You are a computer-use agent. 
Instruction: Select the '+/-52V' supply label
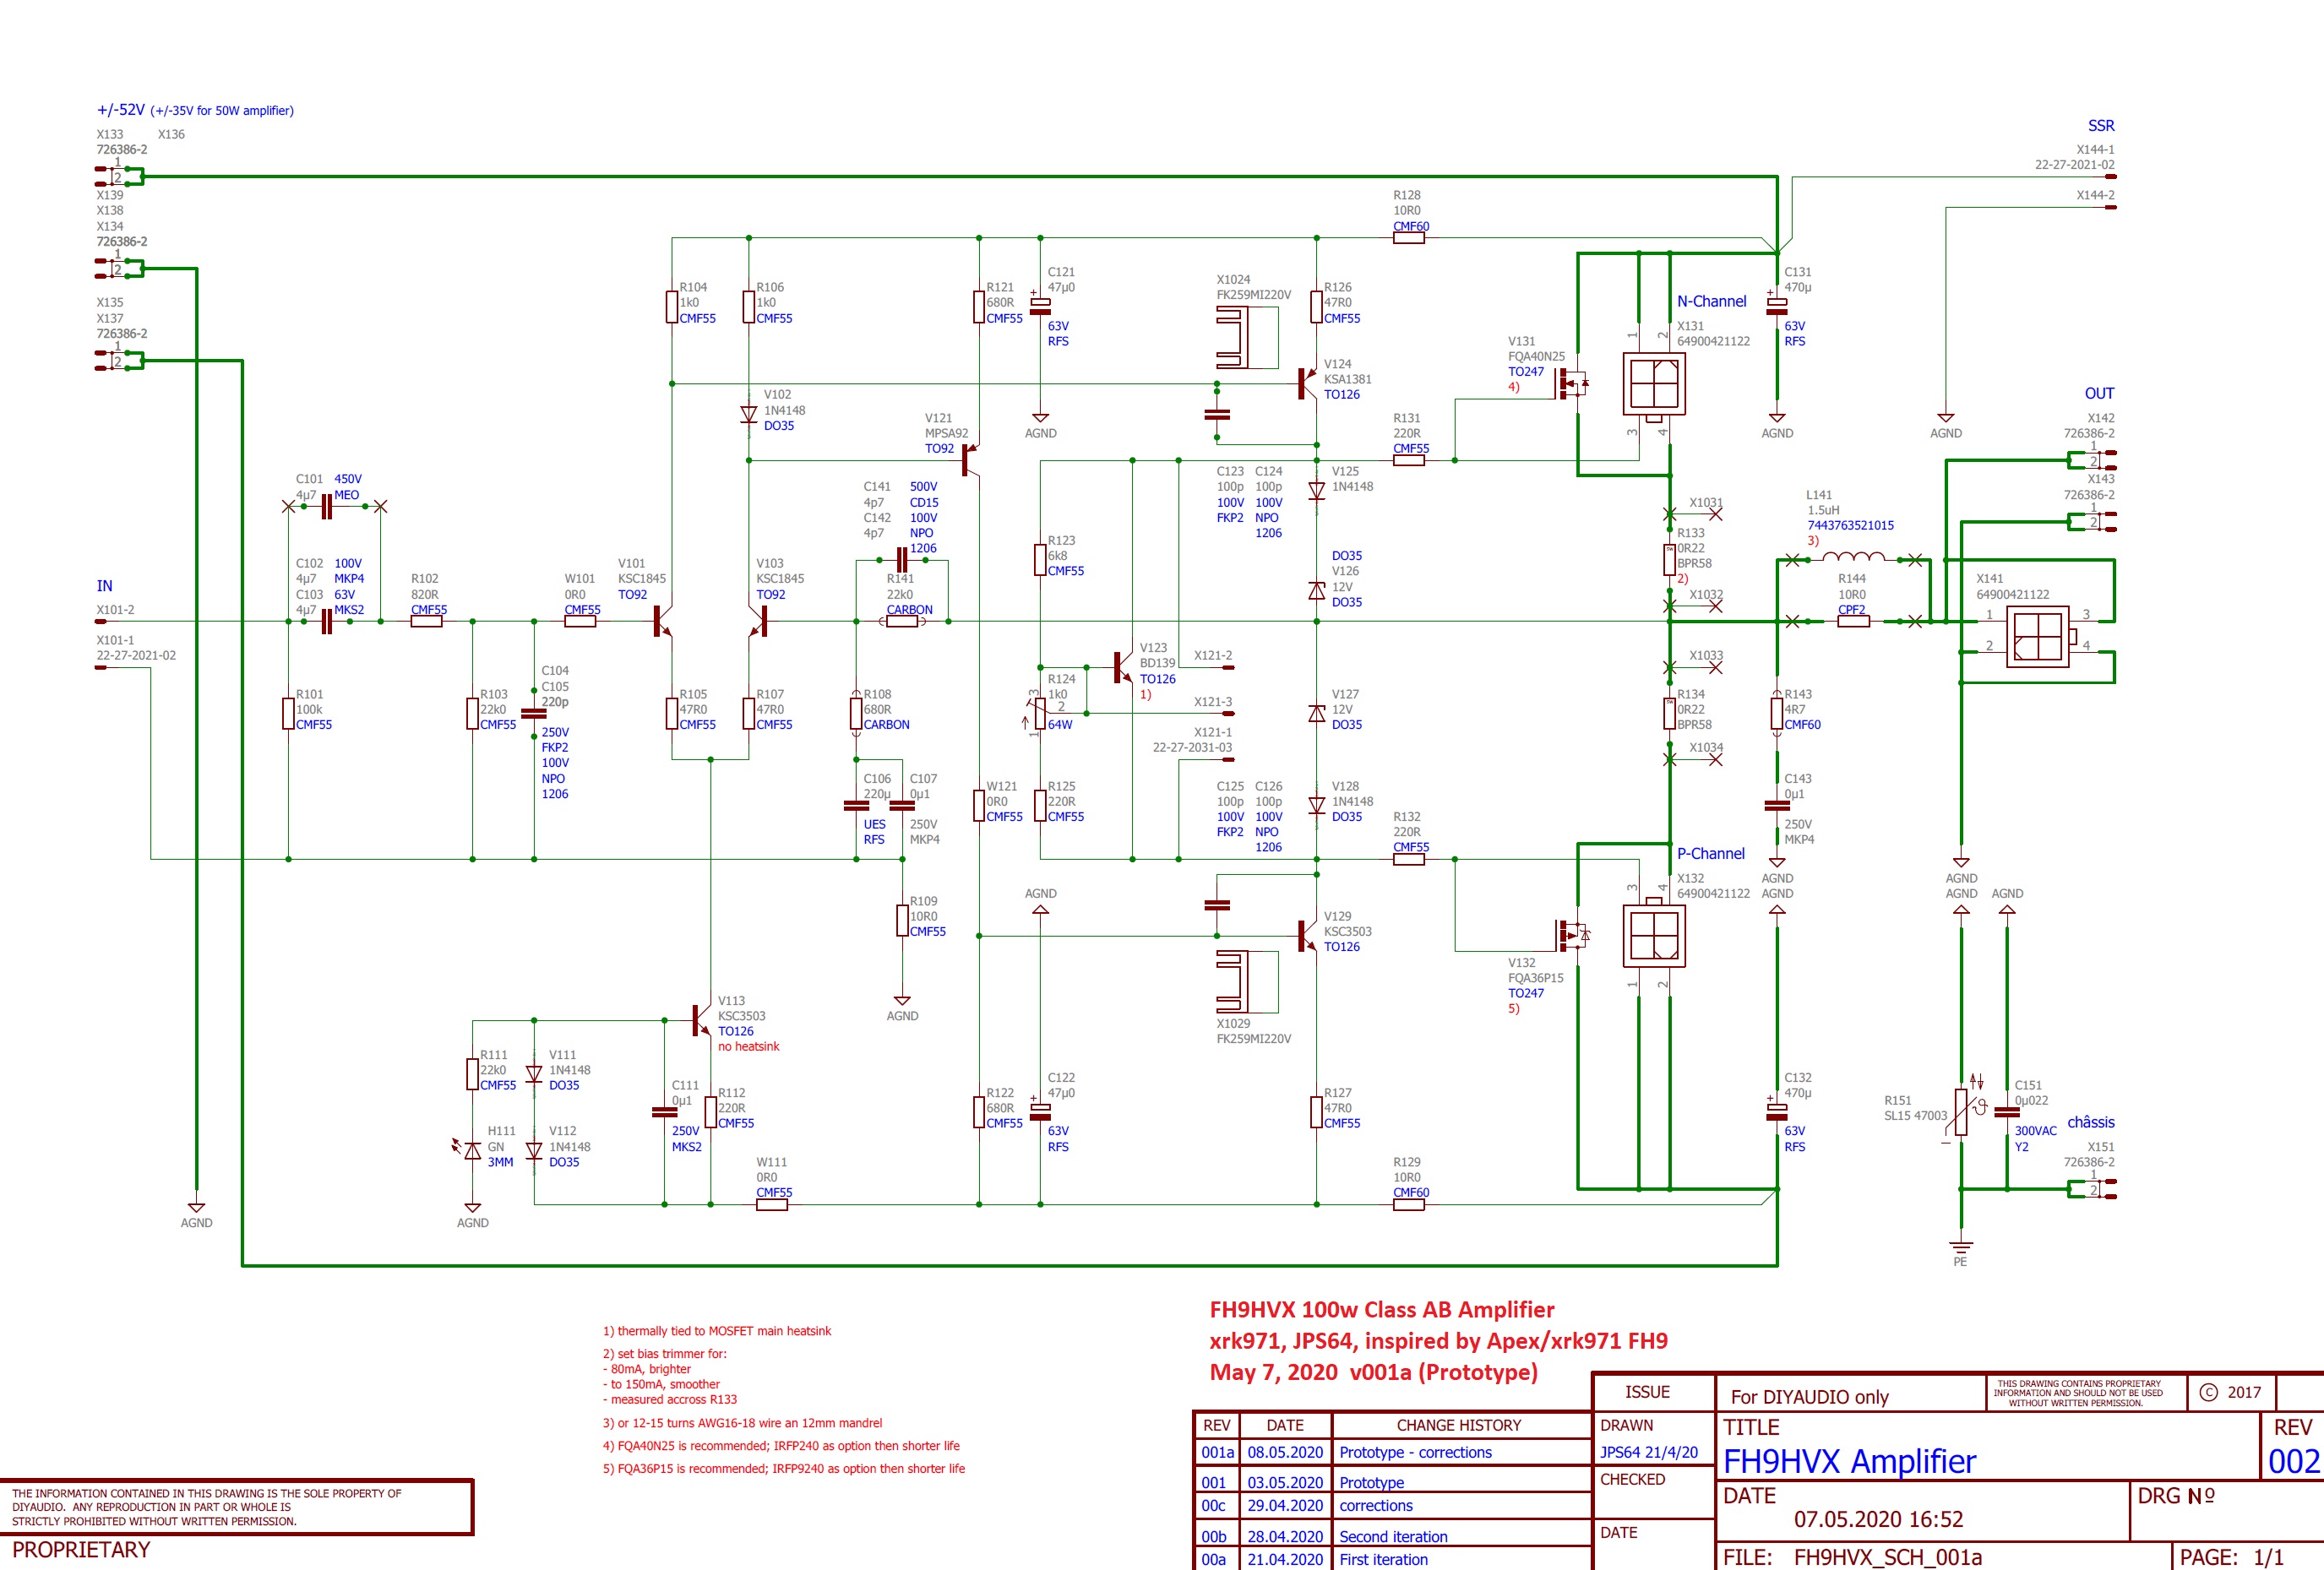(120, 110)
